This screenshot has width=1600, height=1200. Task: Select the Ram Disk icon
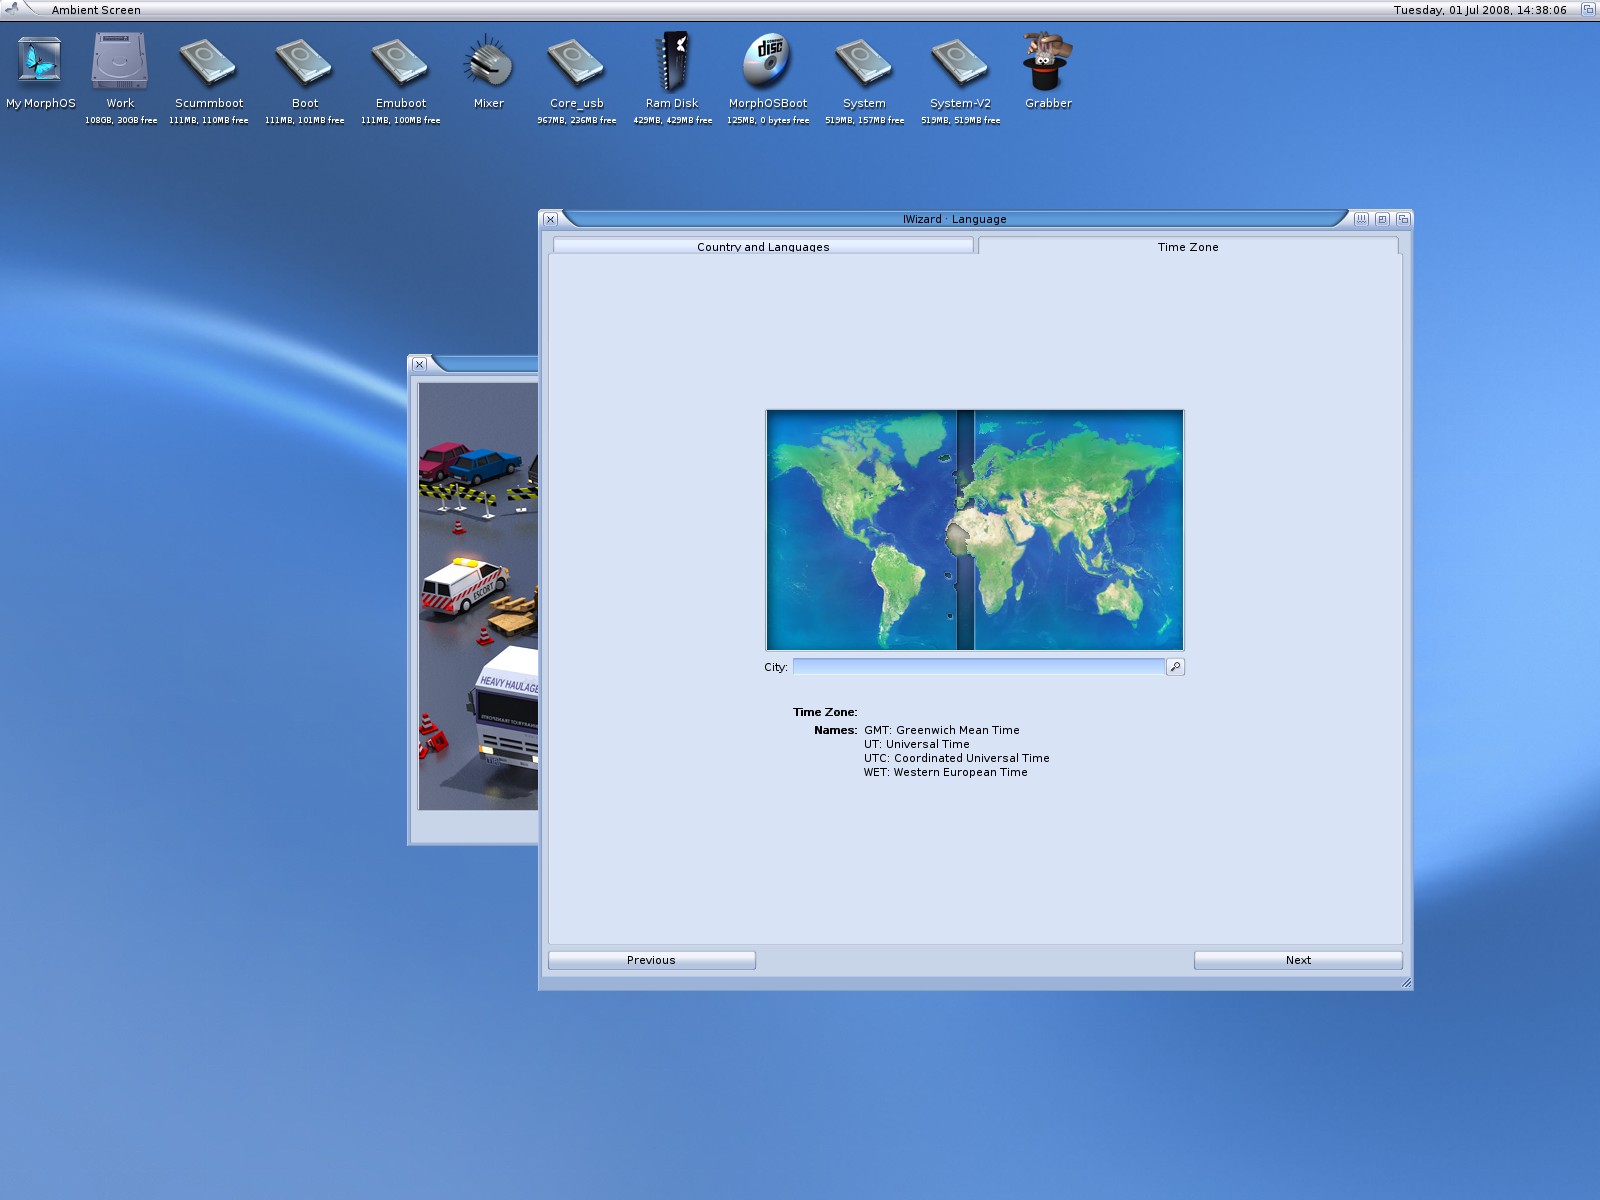pyautogui.click(x=672, y=62)
